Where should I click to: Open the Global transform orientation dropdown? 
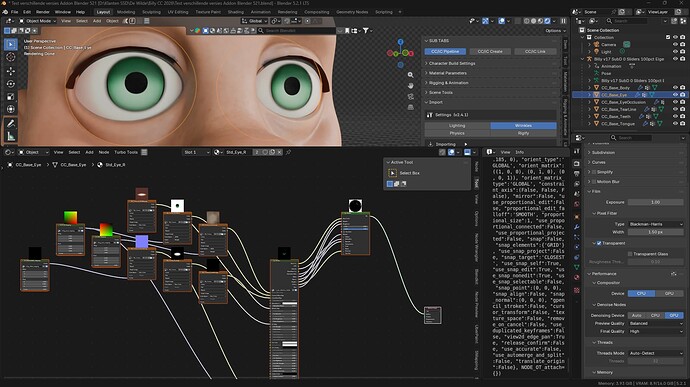[x=255, y=21]
